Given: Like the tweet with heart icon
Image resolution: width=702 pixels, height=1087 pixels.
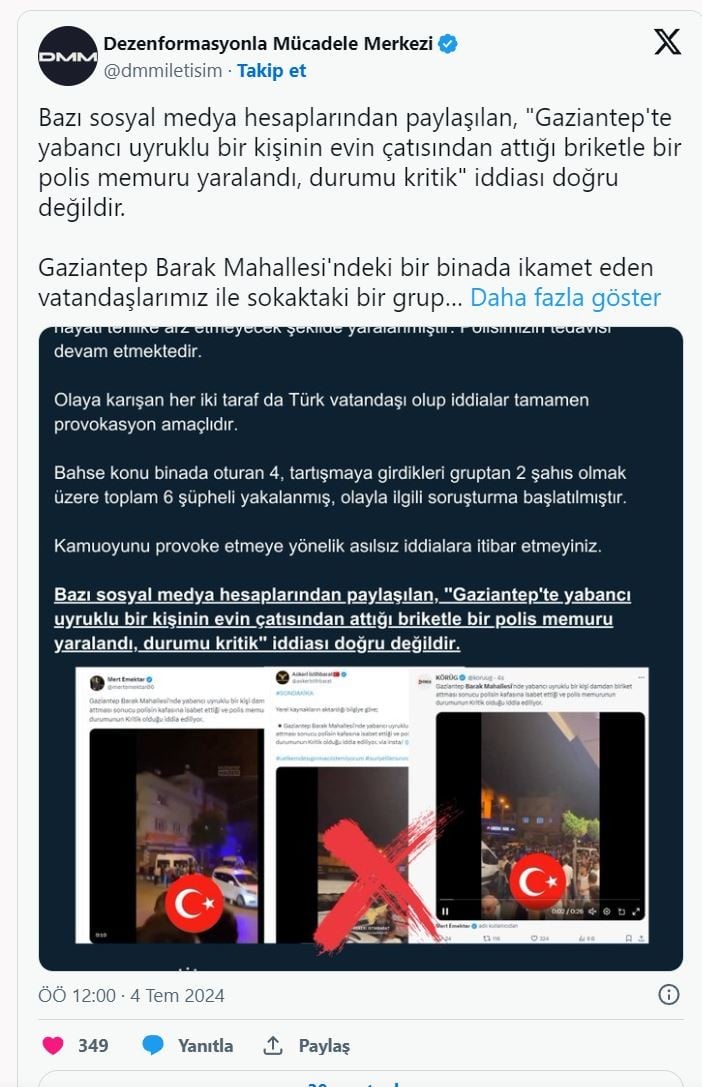Looking at the screenshot, I should 53,1045.
